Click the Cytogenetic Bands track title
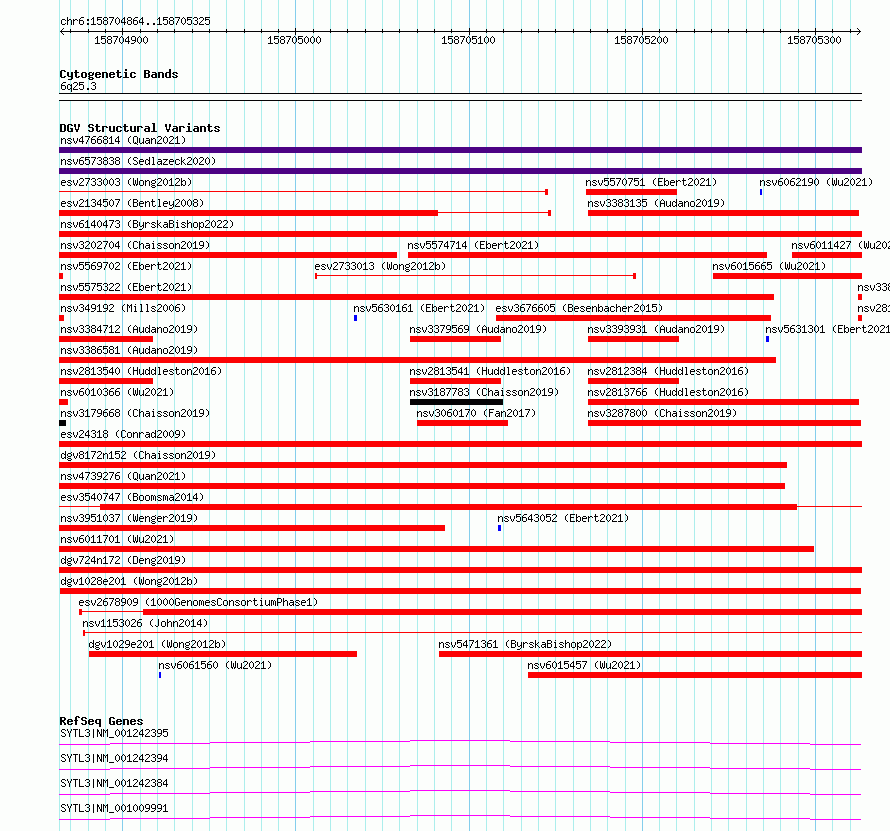Viewport: 890px width, 831px height. (x=119, y=74)
